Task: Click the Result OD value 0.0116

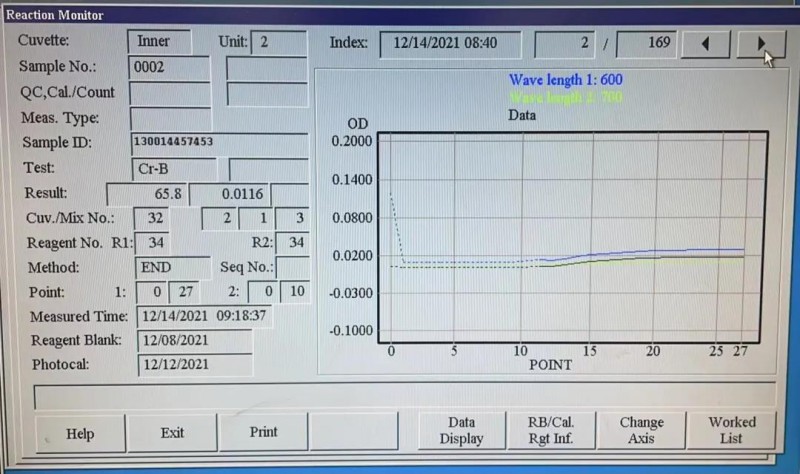Action: click(230, 194)
